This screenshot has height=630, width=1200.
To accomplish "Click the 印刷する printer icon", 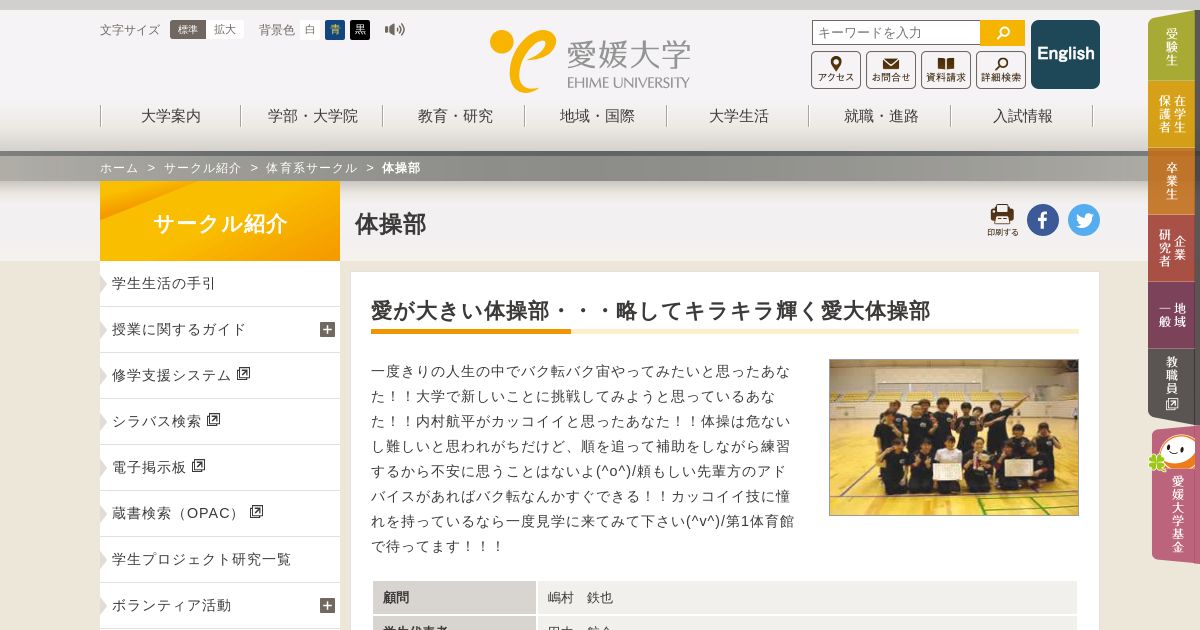I will click(x=1002, y=219).
